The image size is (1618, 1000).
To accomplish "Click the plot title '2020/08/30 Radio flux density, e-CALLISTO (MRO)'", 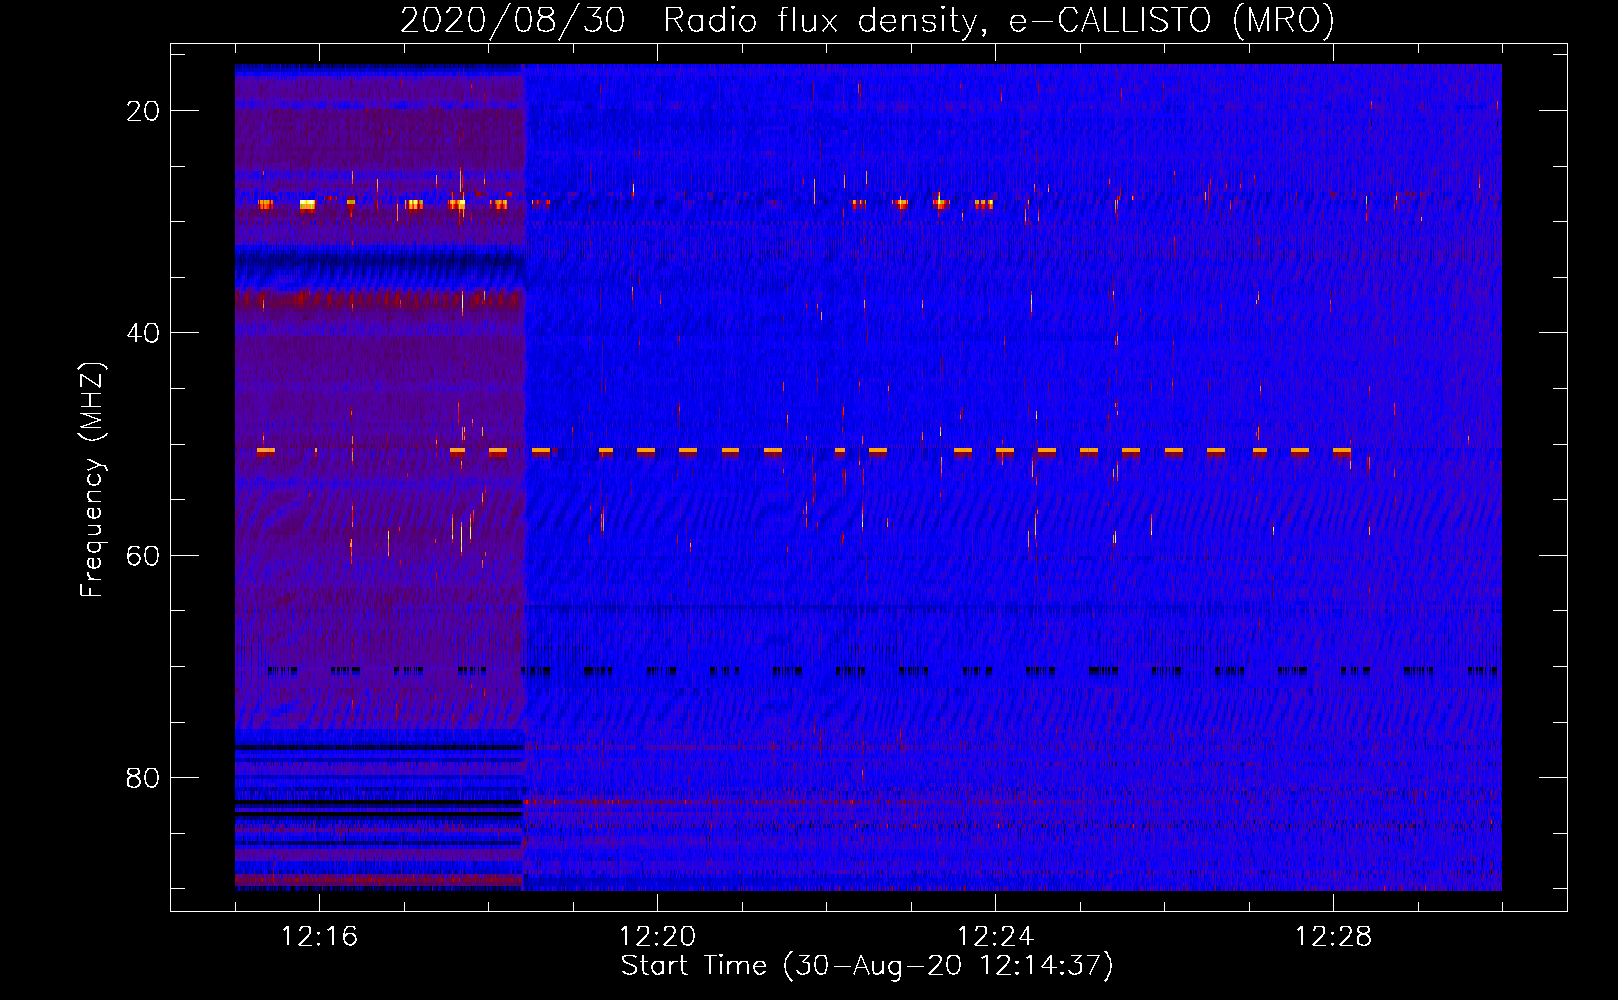I will click(867, 20).
